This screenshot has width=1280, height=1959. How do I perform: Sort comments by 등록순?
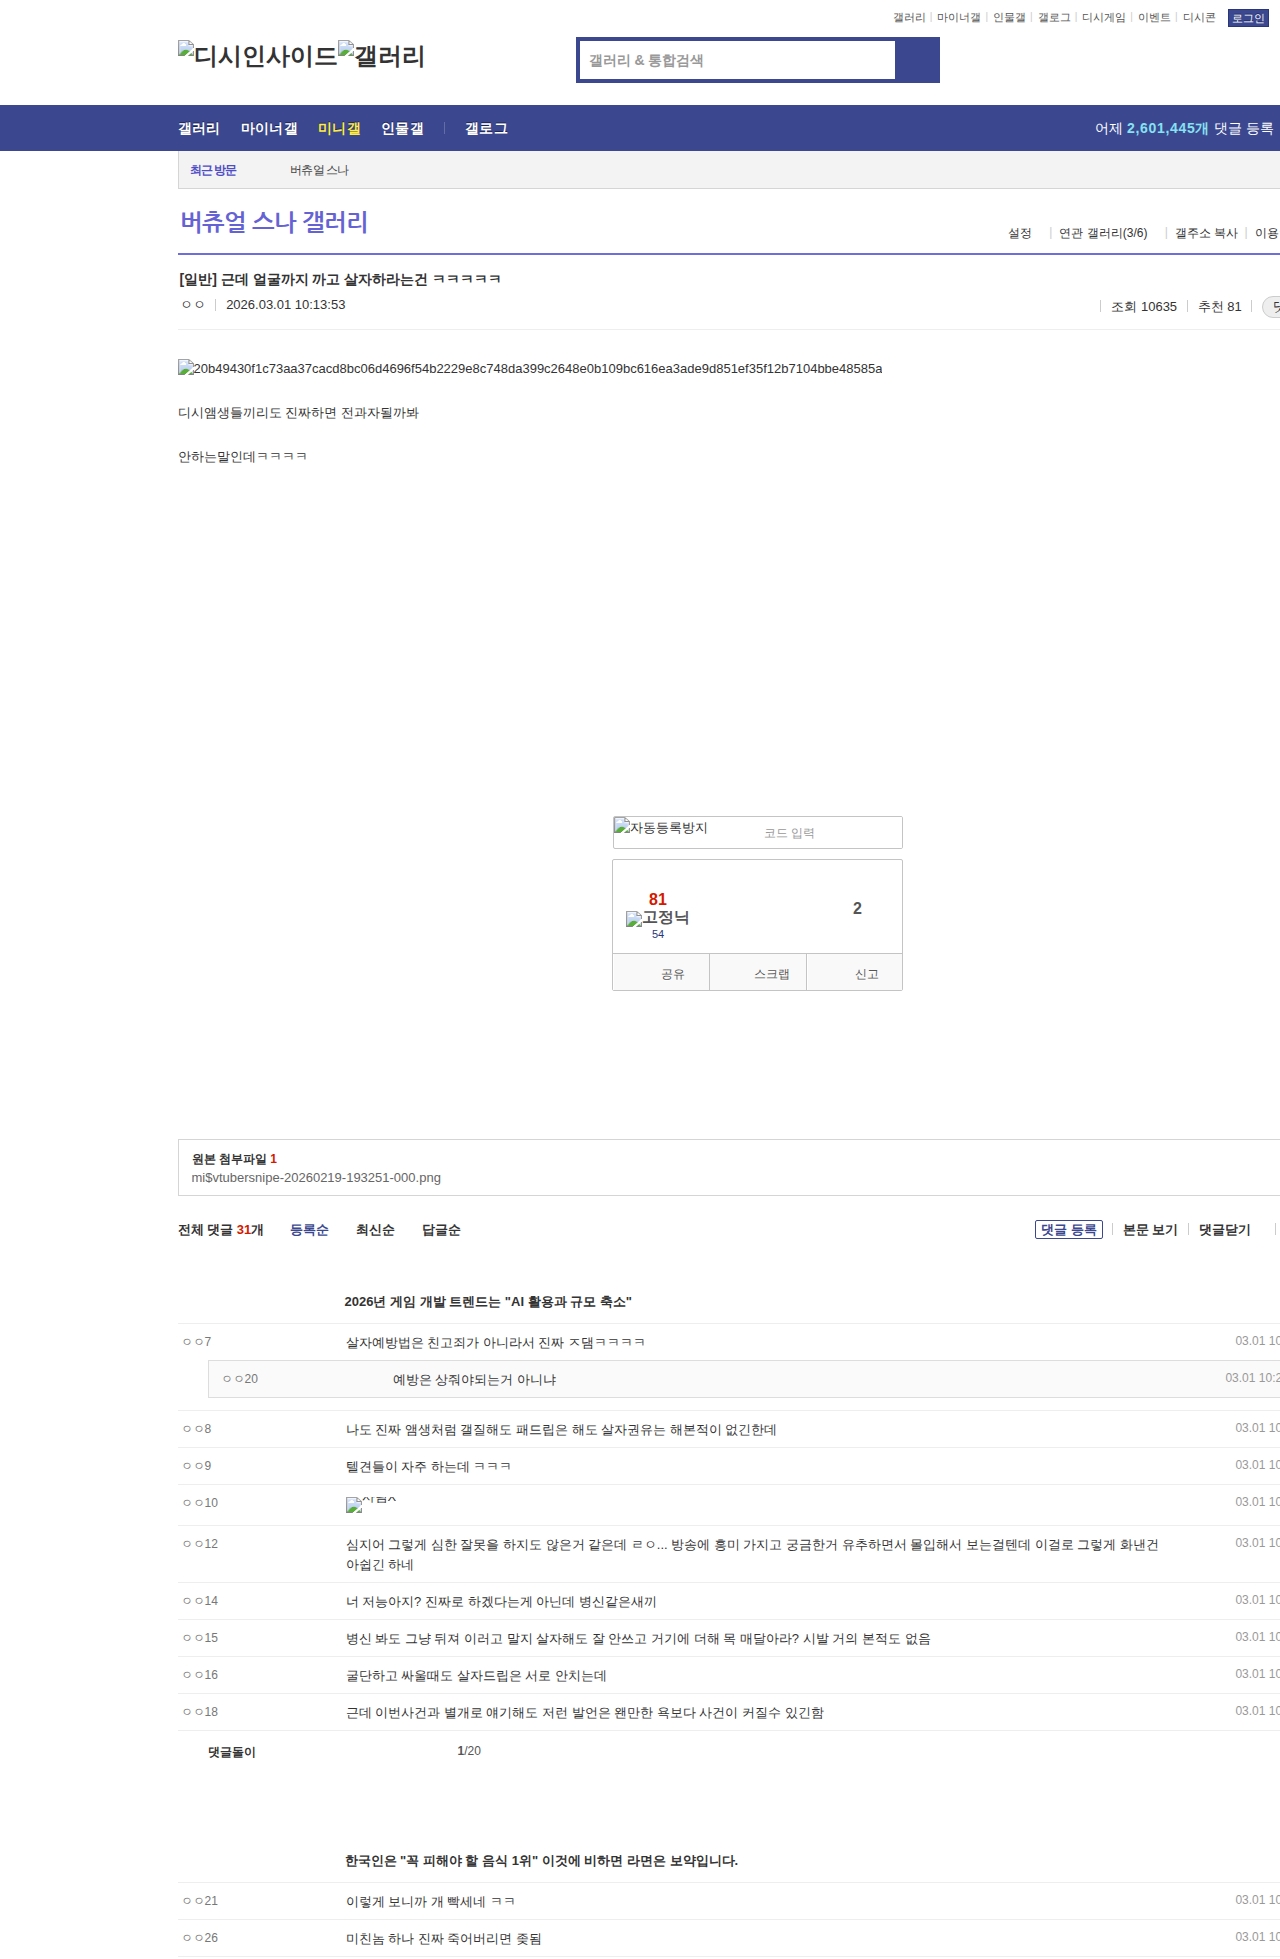[x=309, y=1230]
